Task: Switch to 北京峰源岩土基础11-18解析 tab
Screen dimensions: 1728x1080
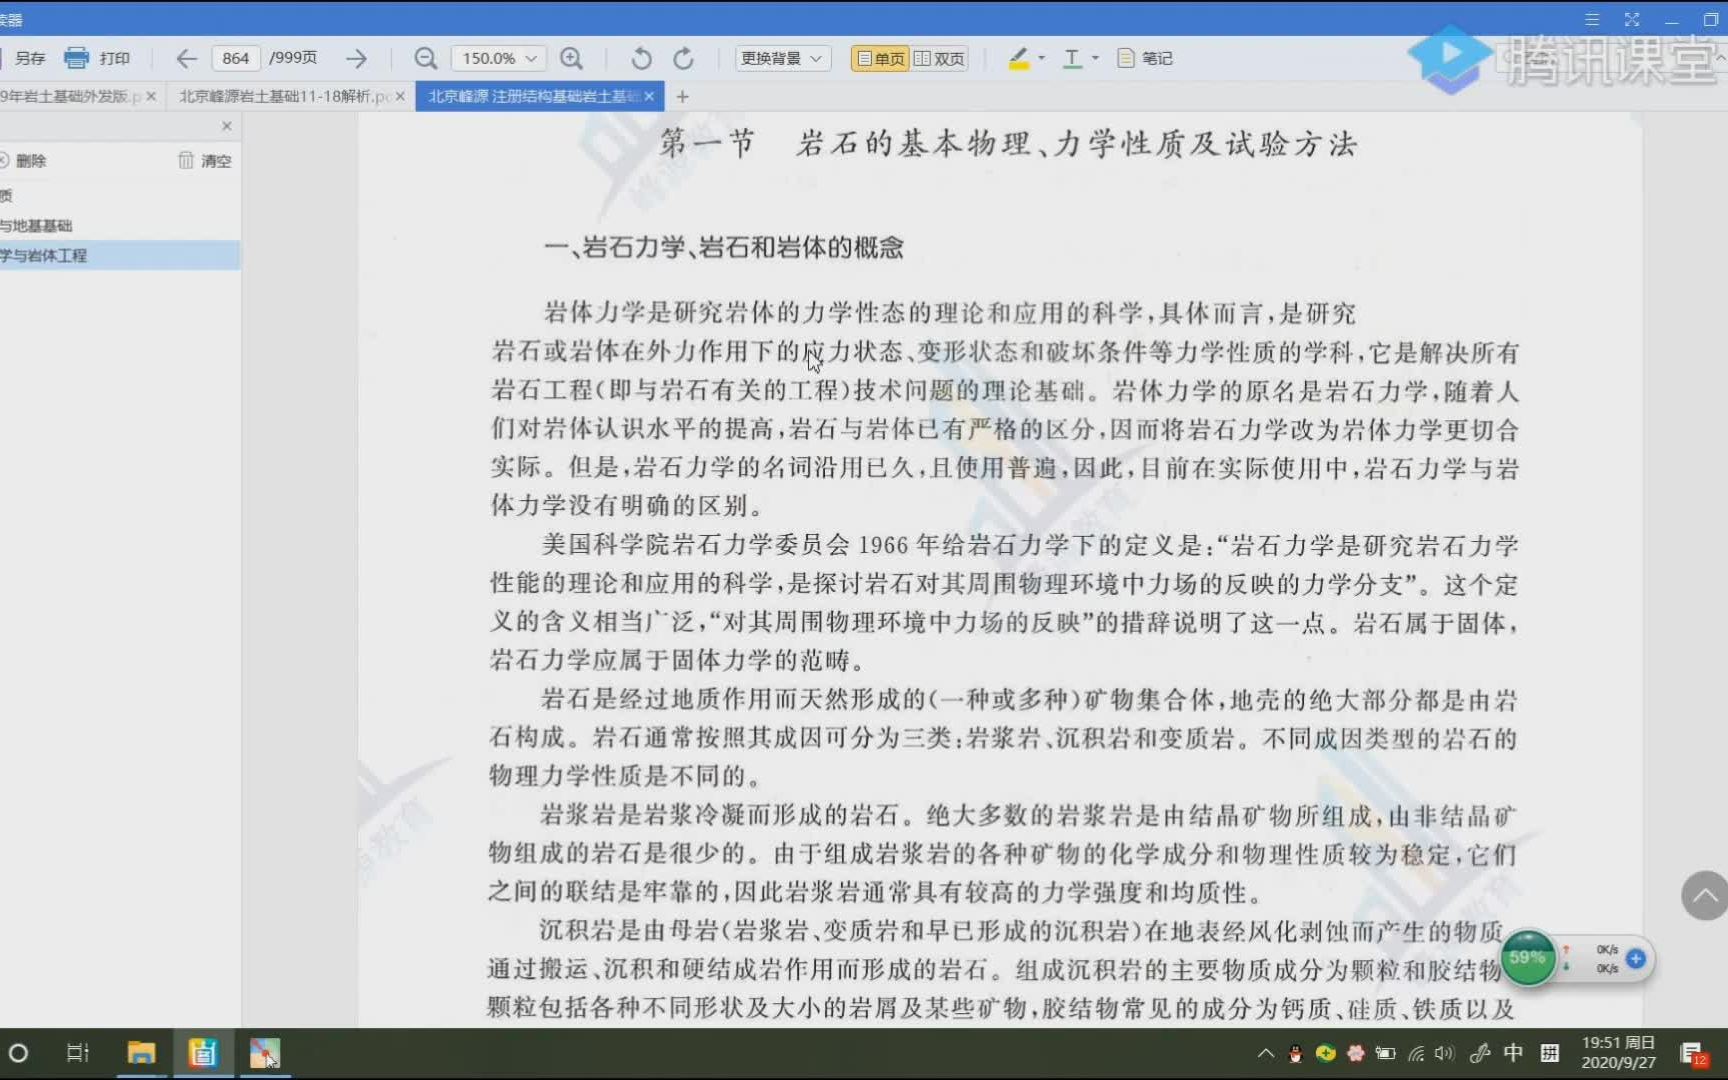Action: (285, 96)
